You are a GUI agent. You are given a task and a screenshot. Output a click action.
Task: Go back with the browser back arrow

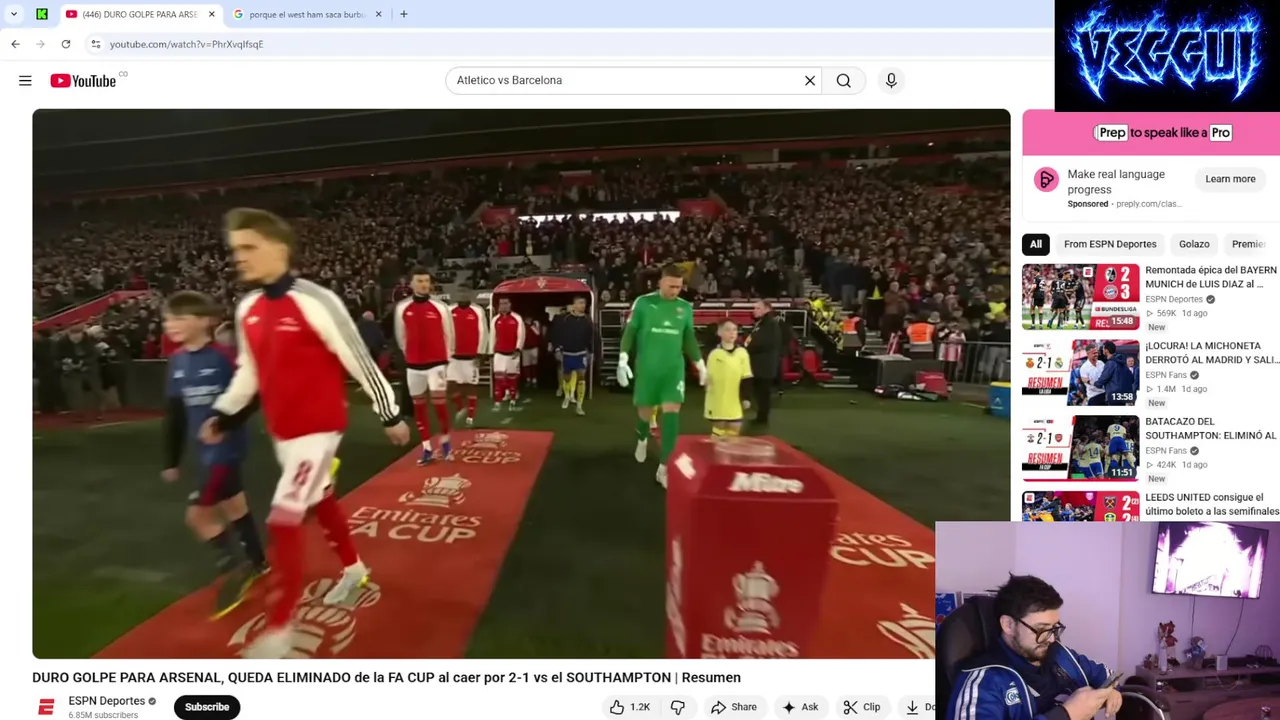15,44
